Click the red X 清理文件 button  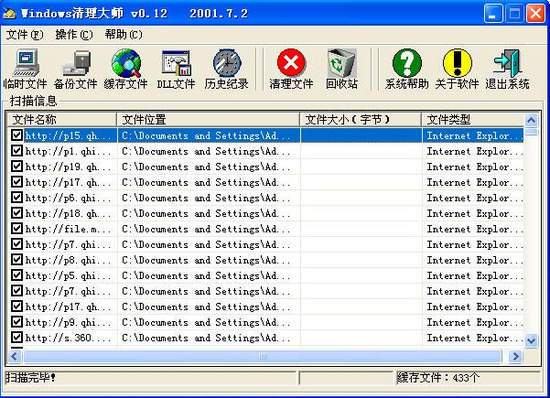point(291,69)
